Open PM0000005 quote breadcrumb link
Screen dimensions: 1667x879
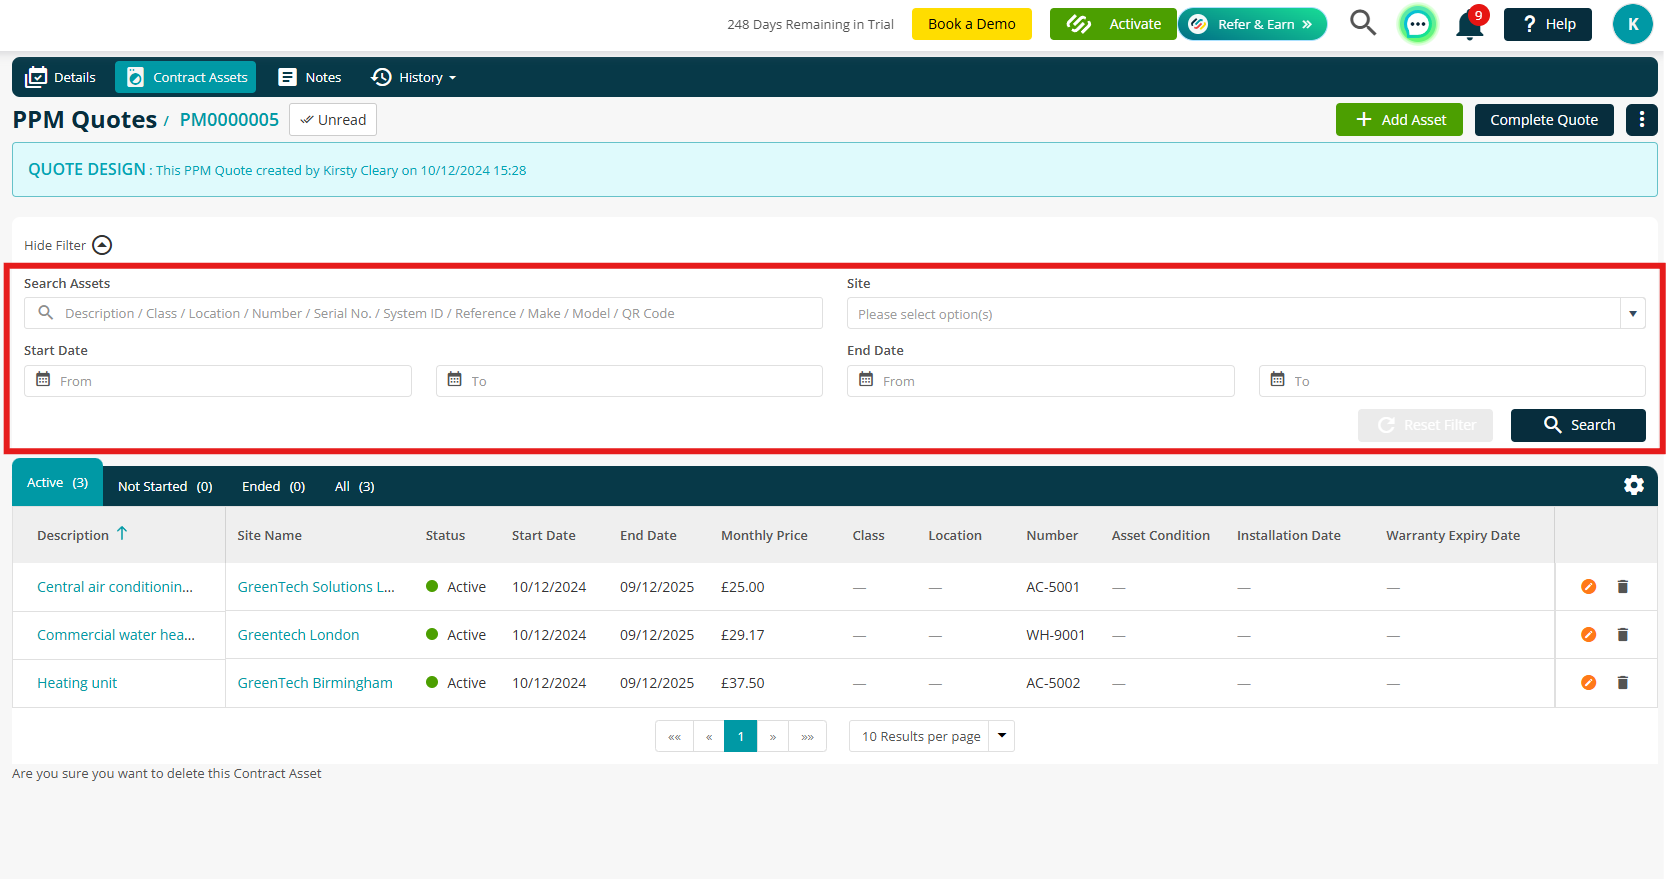(x=229, y=120)
